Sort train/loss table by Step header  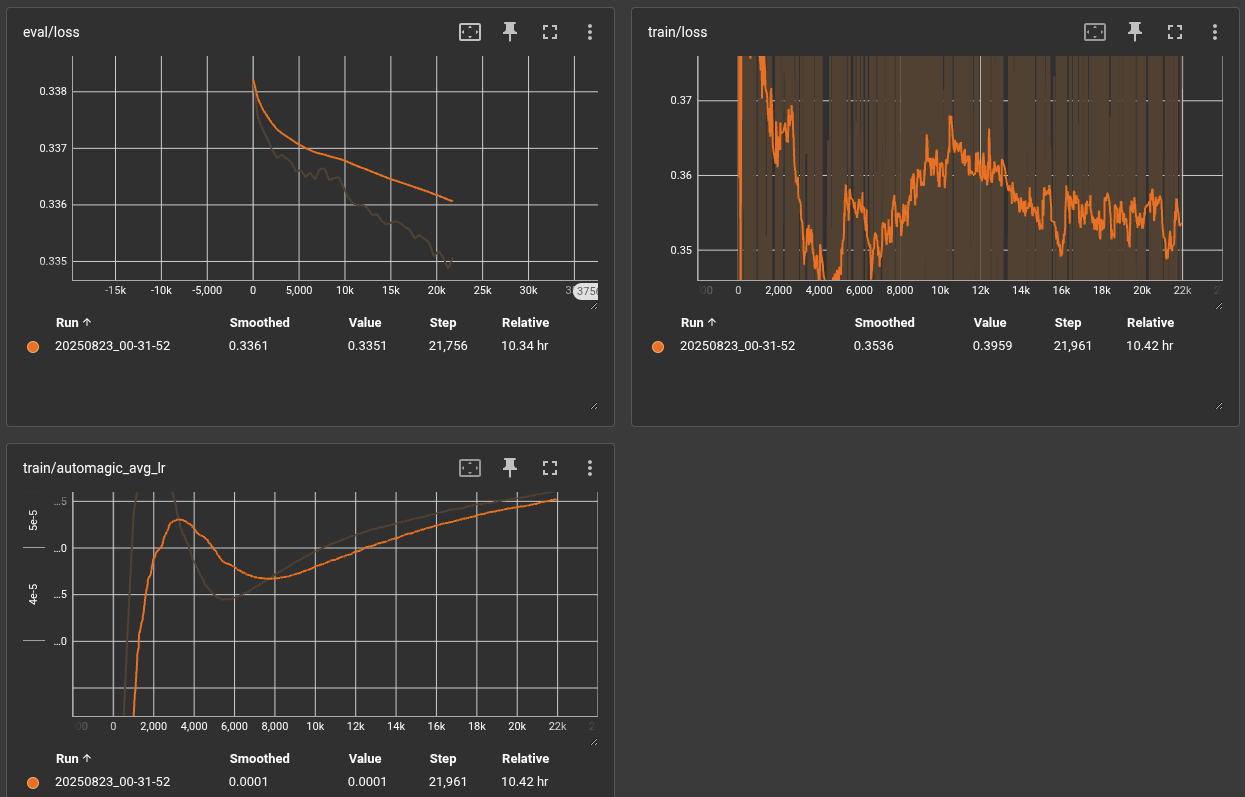1068,323
